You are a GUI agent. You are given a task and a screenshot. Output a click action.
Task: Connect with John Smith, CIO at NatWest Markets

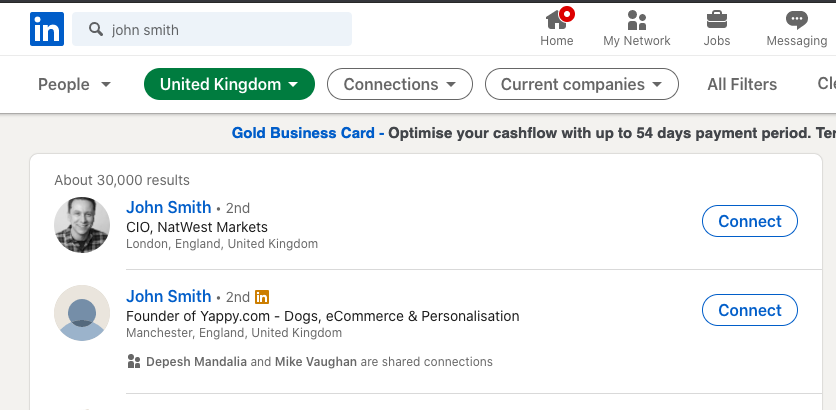coord(749,221)
